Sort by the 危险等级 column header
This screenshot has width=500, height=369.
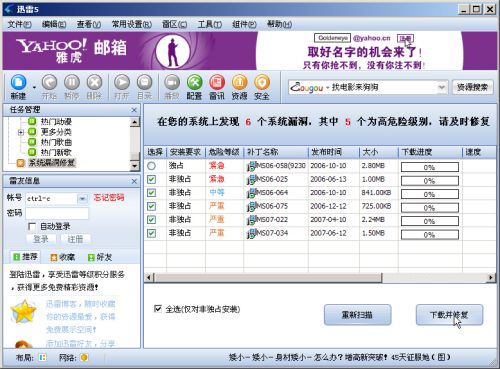(224, 152)
